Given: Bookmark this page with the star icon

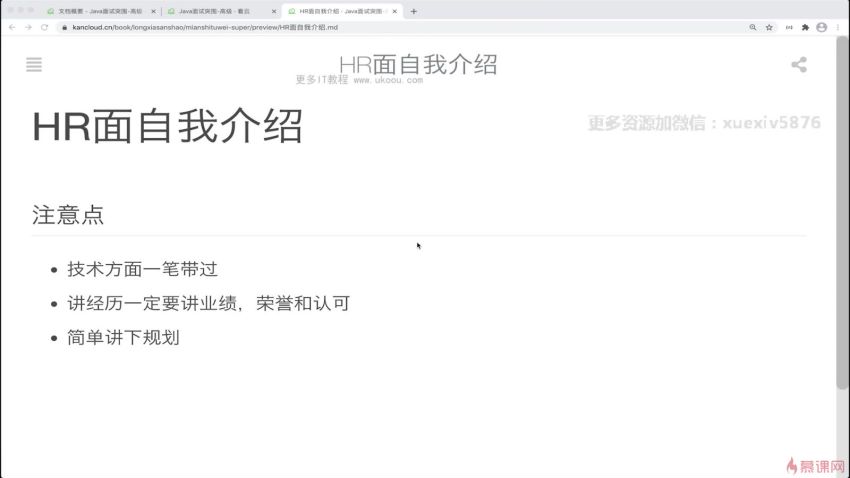Looking at the screenshot, I should point(769,27).
